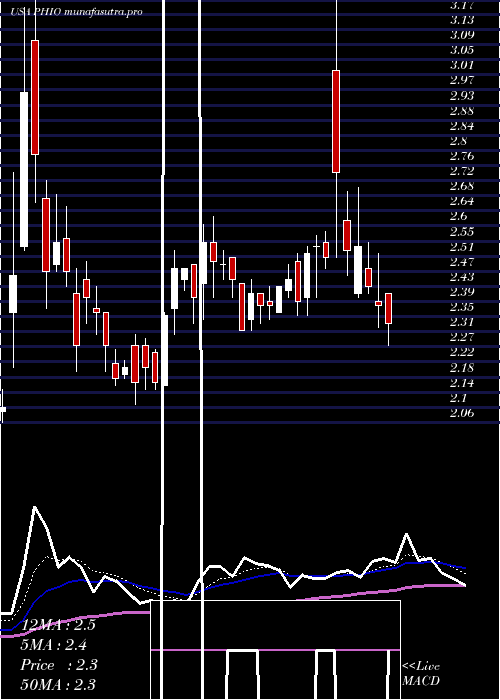The width and height of the screenshot is (500, 700).
Task: Click the 2.6 axis value
Action: (459, 217)
